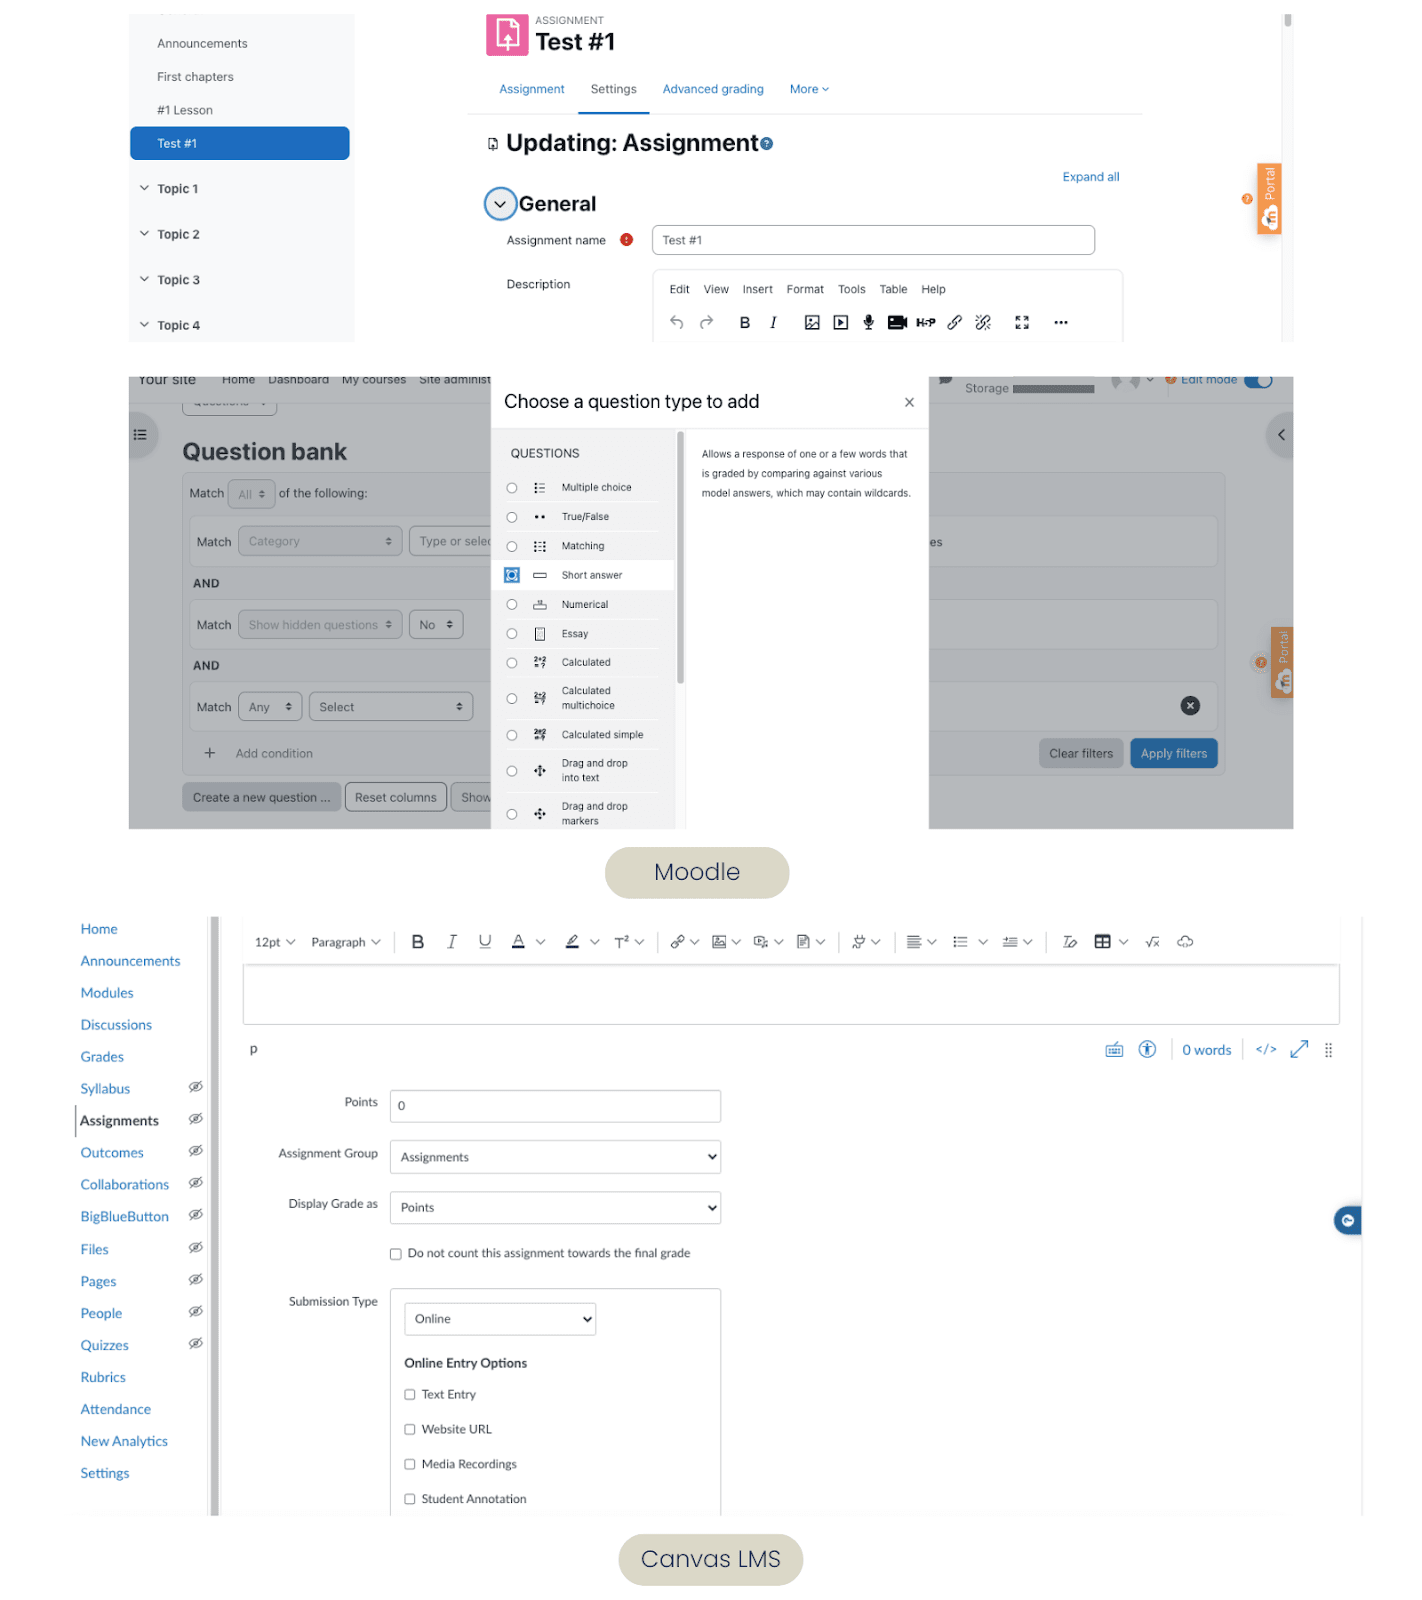Open the Paragraph style dropdown
Image resolution: width=1422 pixels, height=1600 pixels.
click(x=346, y=942)
